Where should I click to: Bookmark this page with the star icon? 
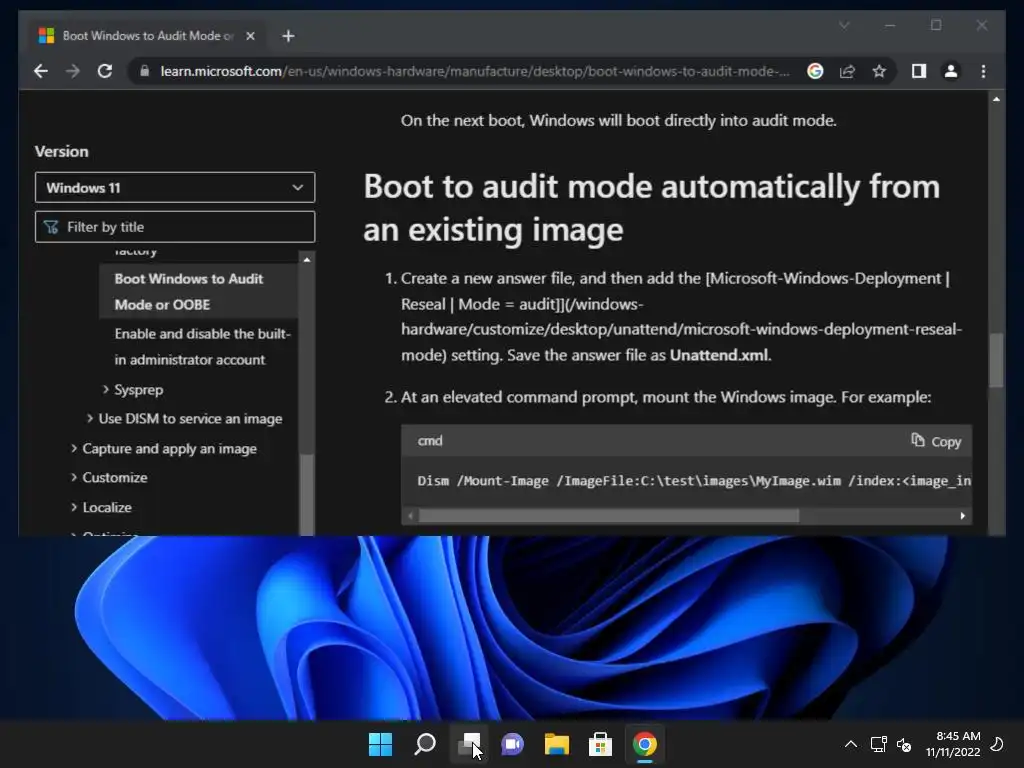(x=879, y=71)
